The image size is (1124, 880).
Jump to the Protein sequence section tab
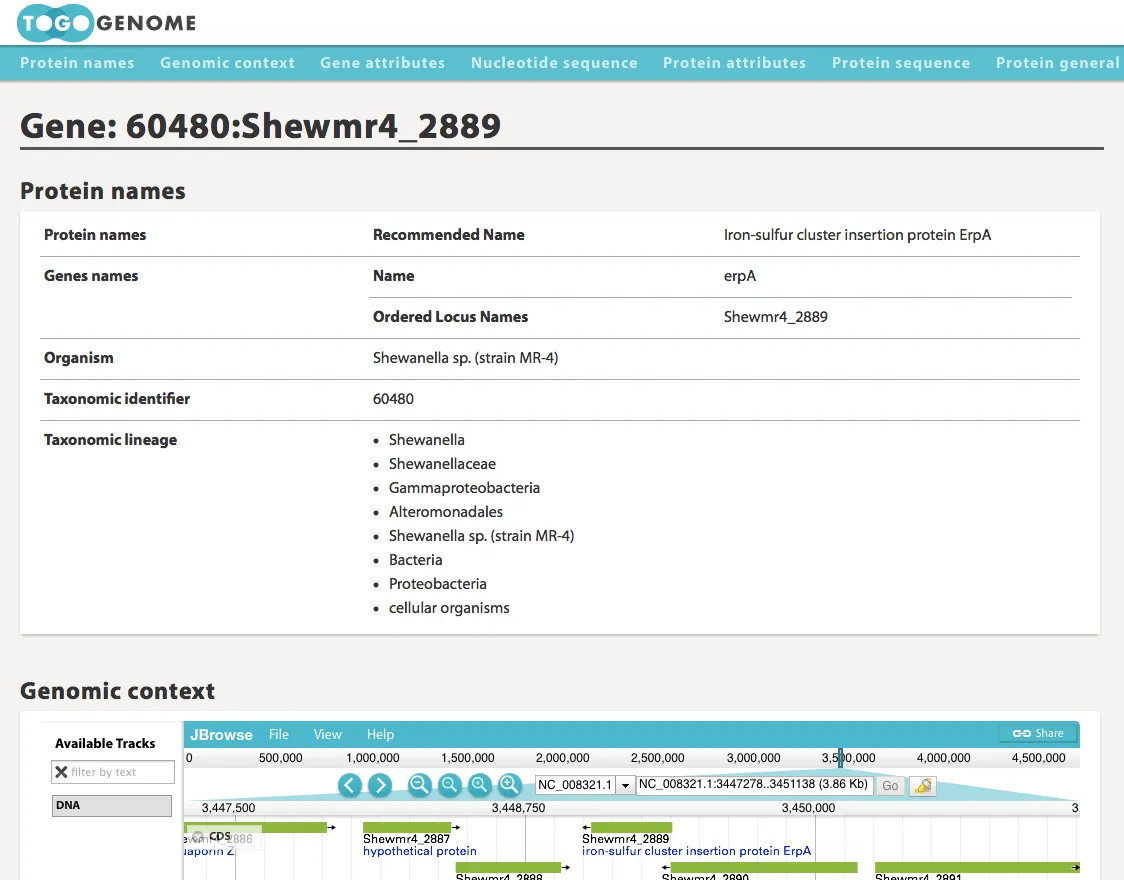click(x=901, y=63)
